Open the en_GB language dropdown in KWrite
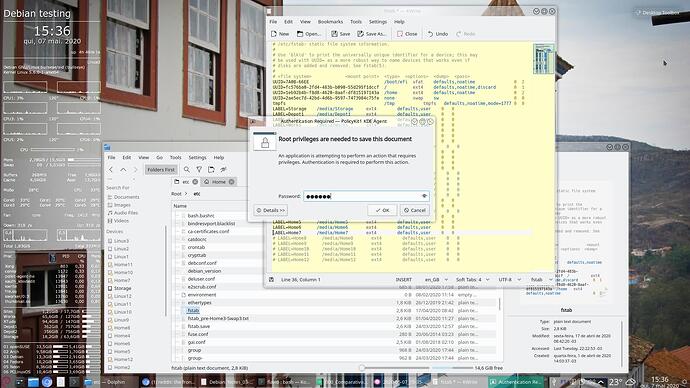 point(436,280)
